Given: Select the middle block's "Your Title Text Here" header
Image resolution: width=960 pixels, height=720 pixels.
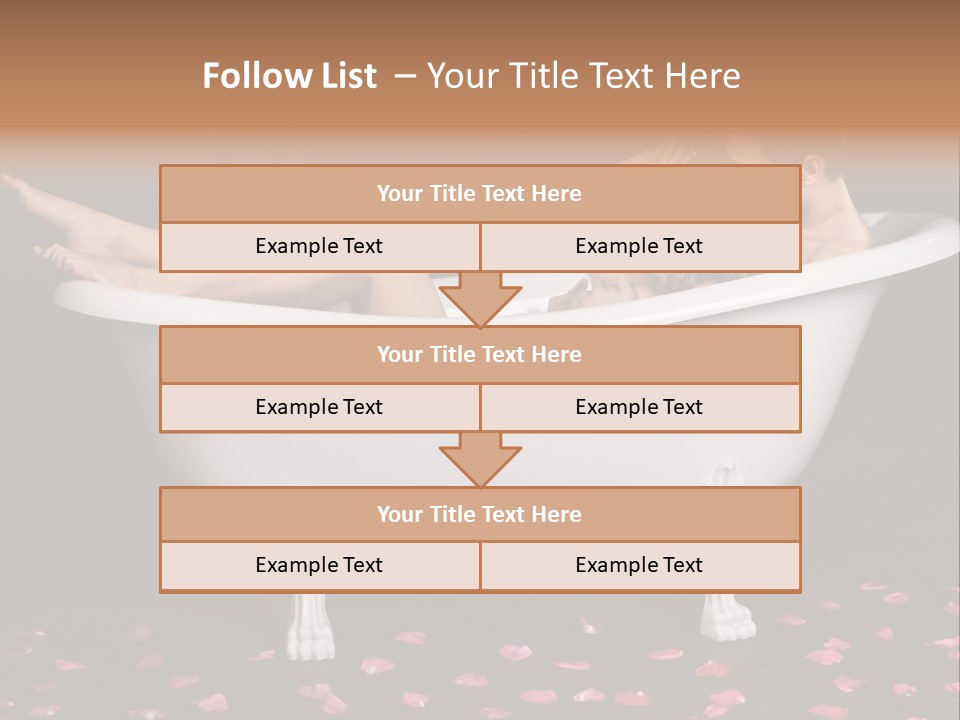Looking at the screenshot, I should [x=479, y=354].
